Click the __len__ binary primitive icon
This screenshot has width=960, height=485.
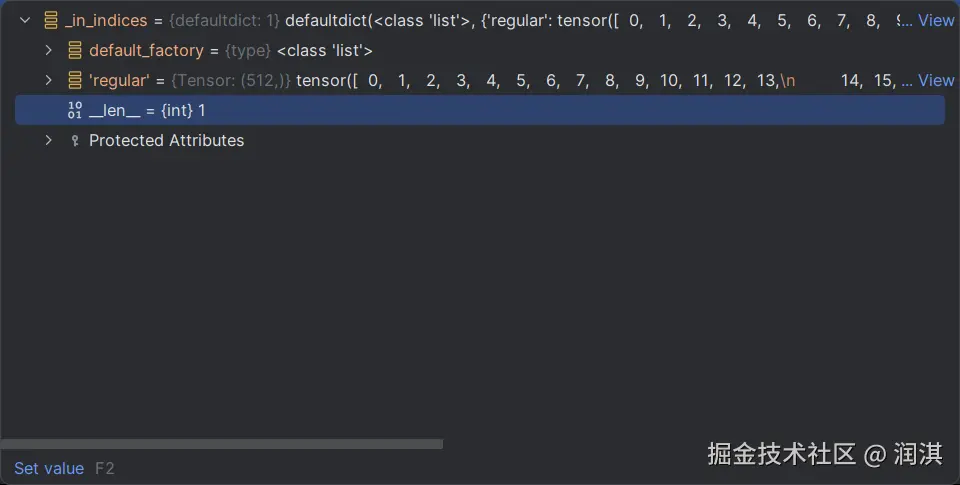click(x=75, y=110)
